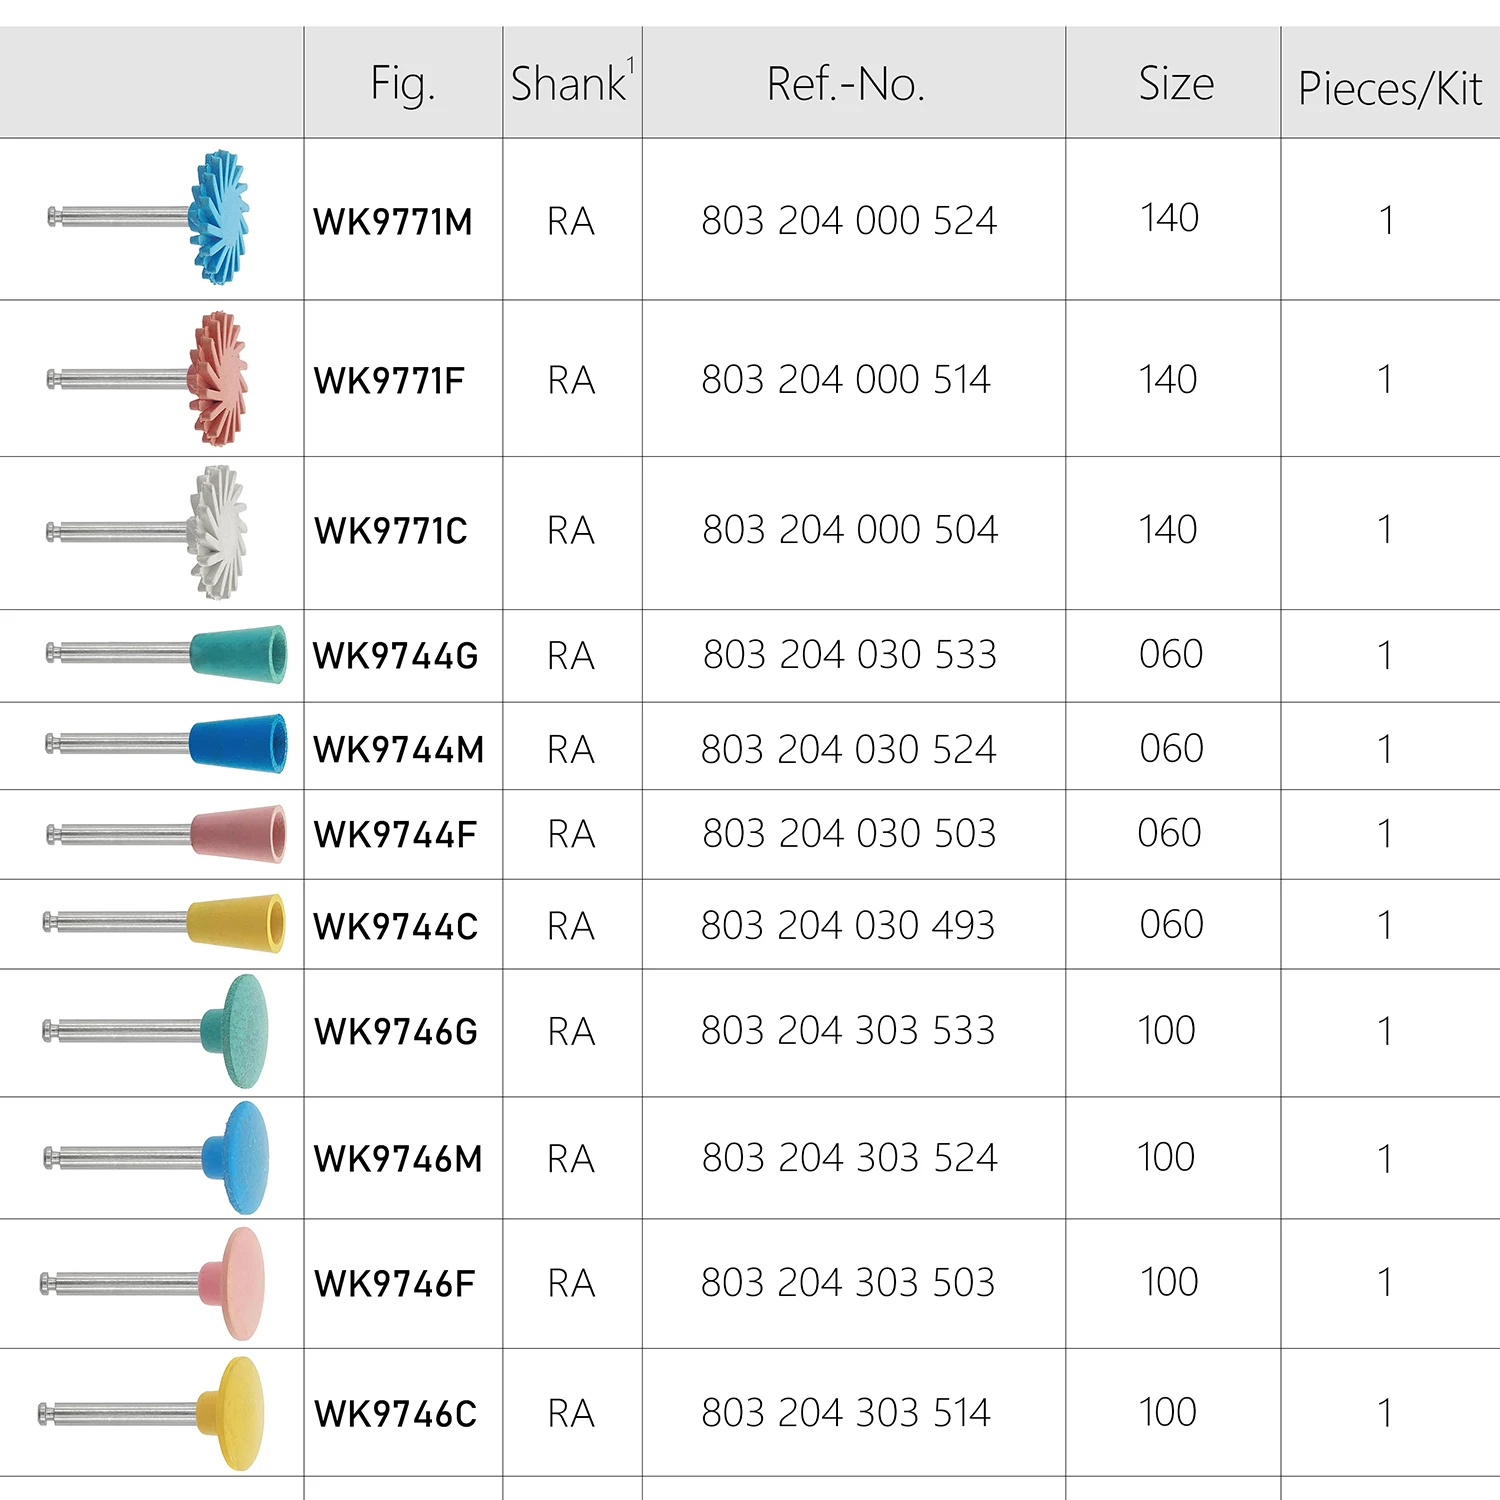
Task: Click reference number 803 204 030 533
Action: [x=849, y=655]
